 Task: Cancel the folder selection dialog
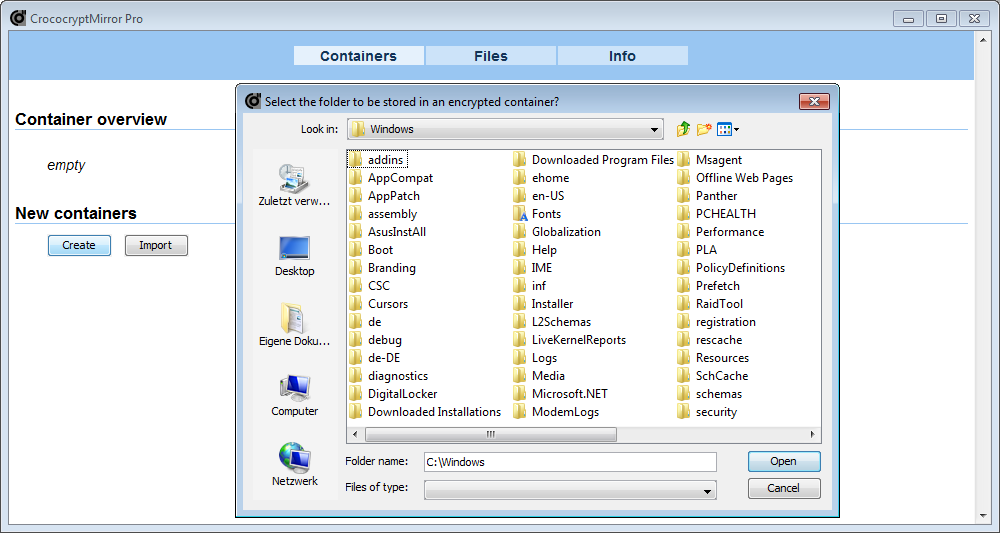click(784, 488)
